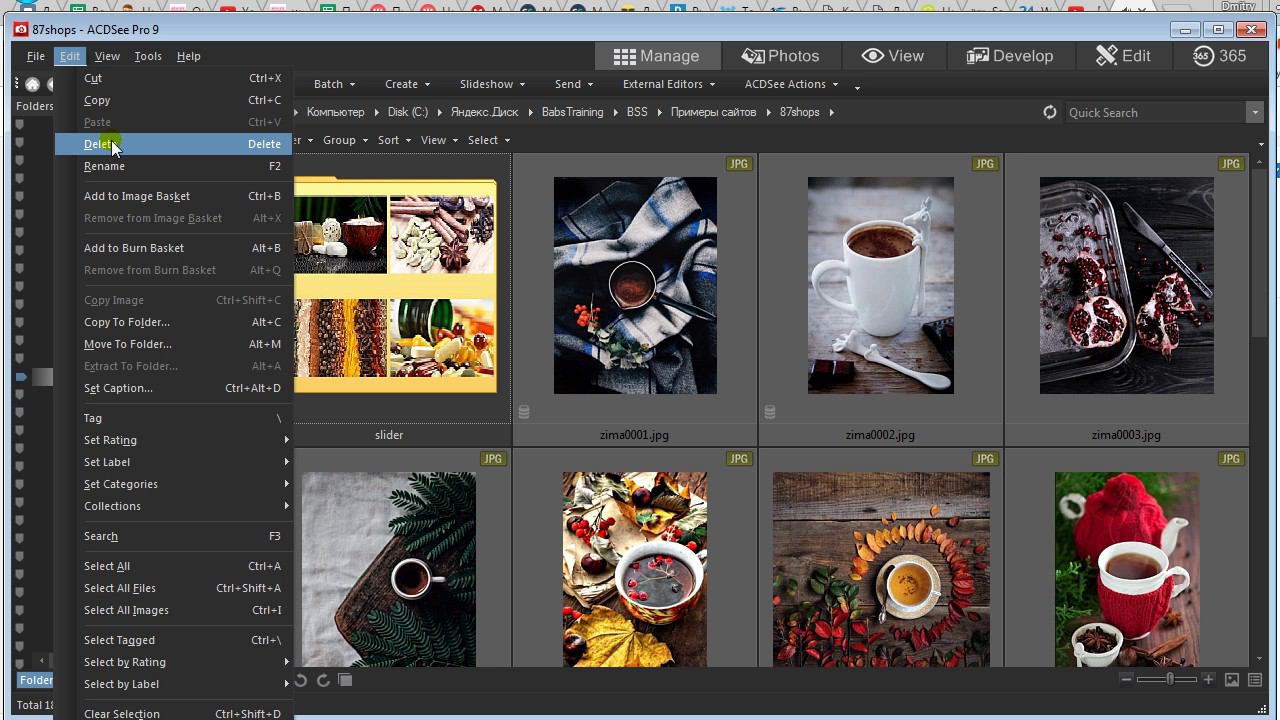Select Rename in the Edit menu

pyautogui.click(x=105, y=166)
